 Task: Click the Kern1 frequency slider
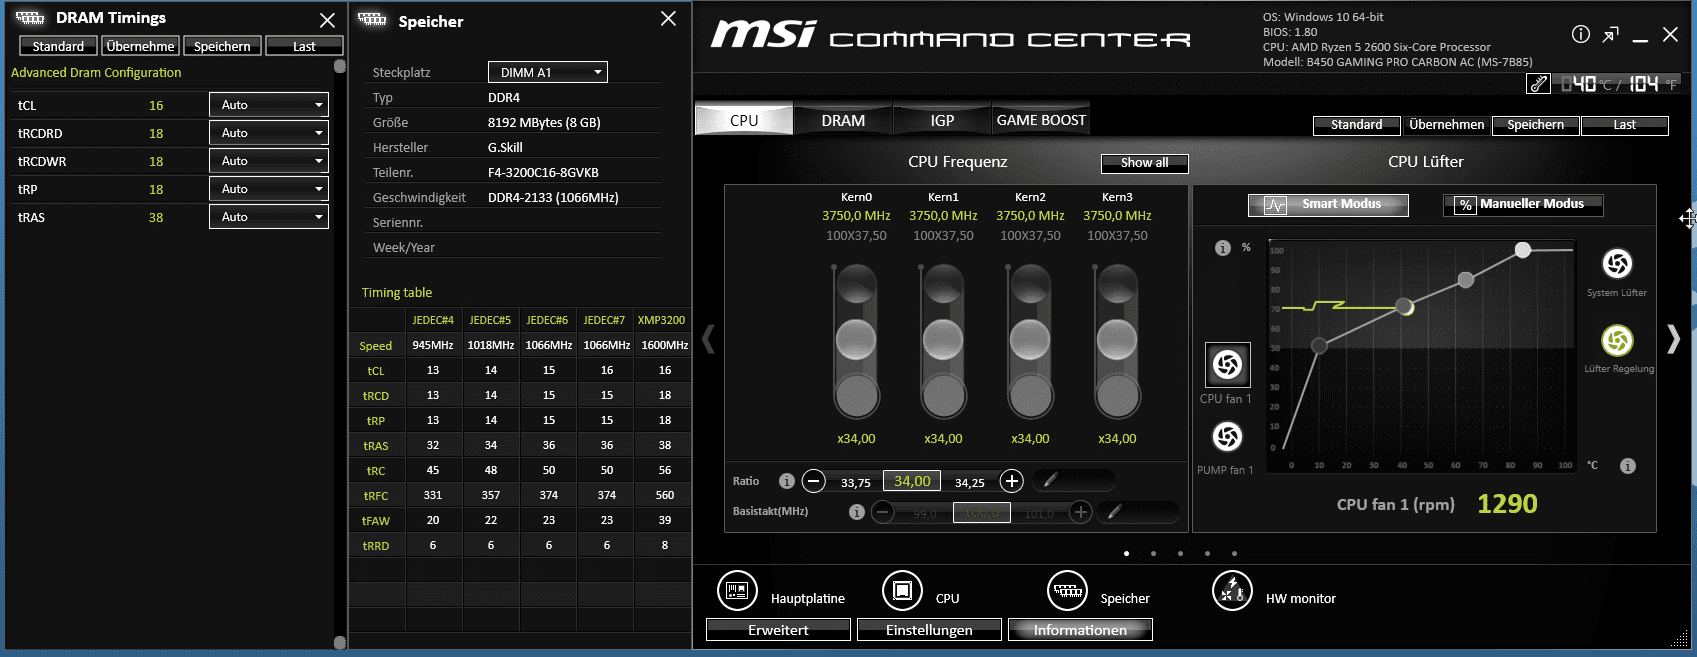pos(943,341)
